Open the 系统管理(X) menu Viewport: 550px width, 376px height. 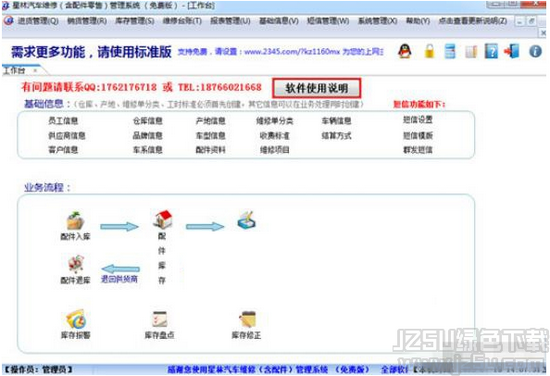(x=377, y=21)
